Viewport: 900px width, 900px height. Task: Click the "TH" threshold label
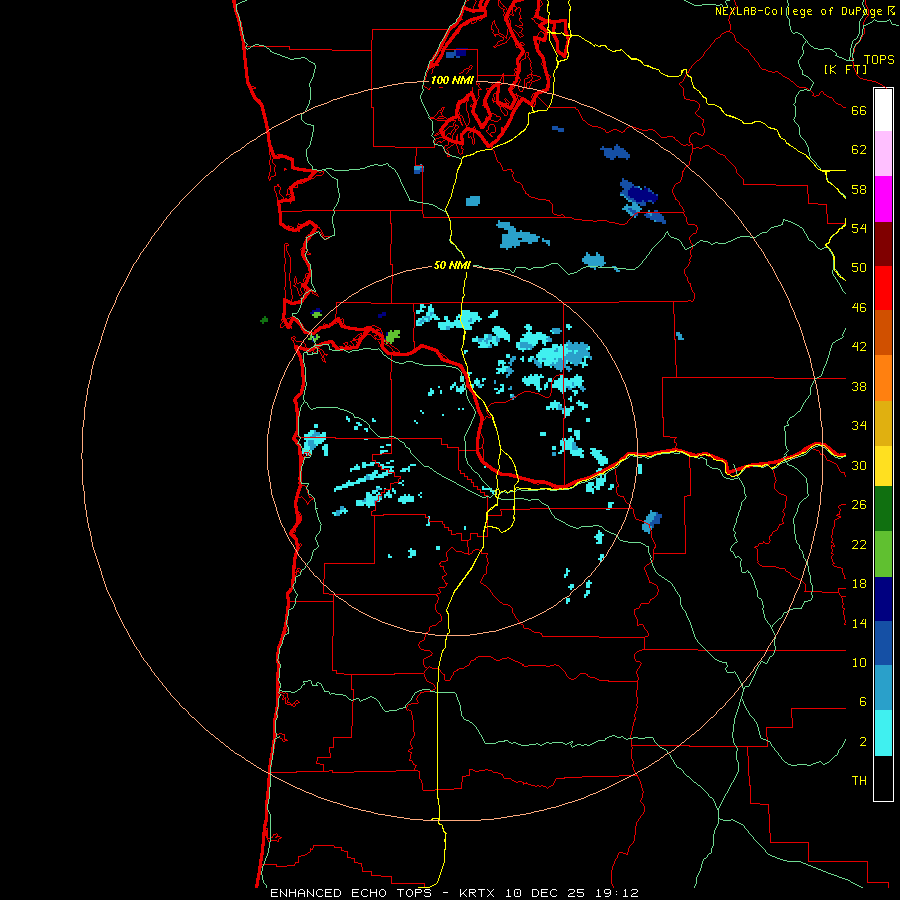tap(859, 781)
